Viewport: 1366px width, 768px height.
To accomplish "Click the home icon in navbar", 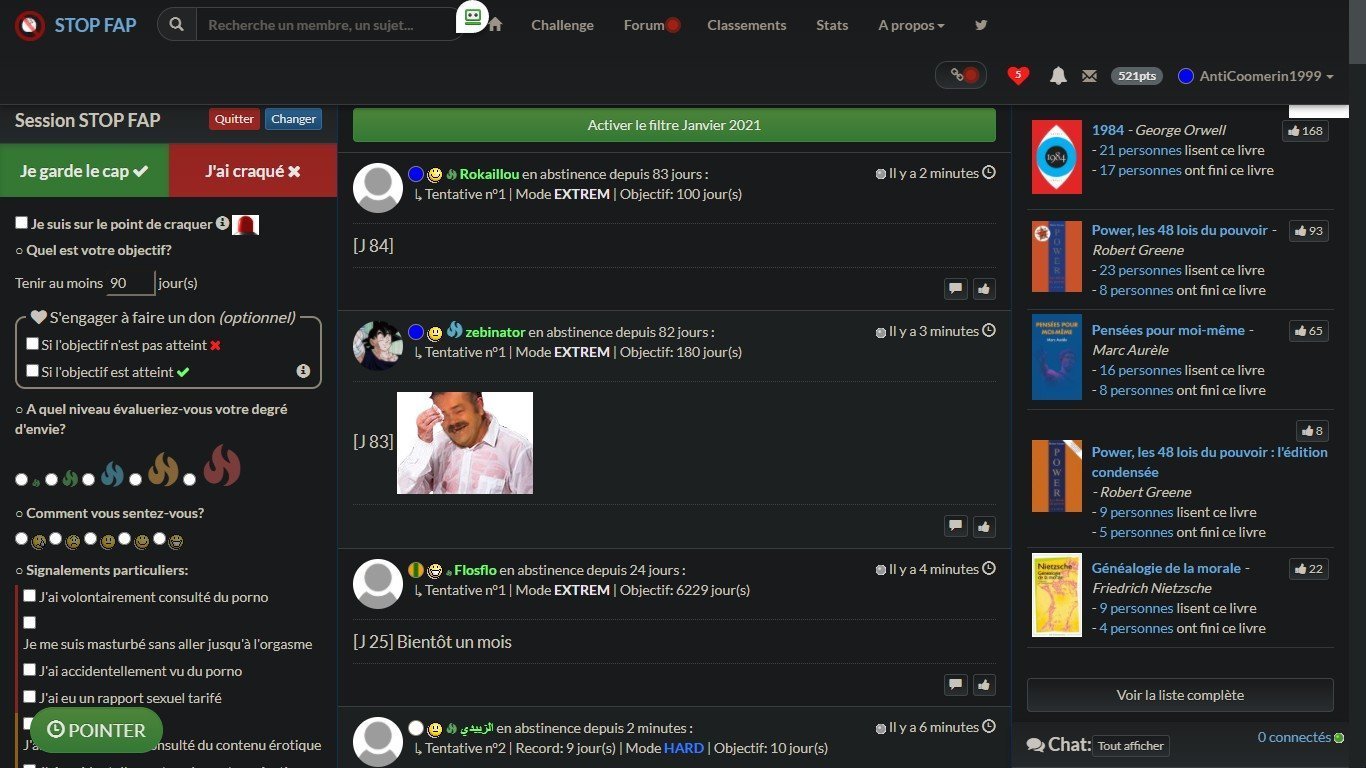I will pyautogui.click(x=494, y=25).
